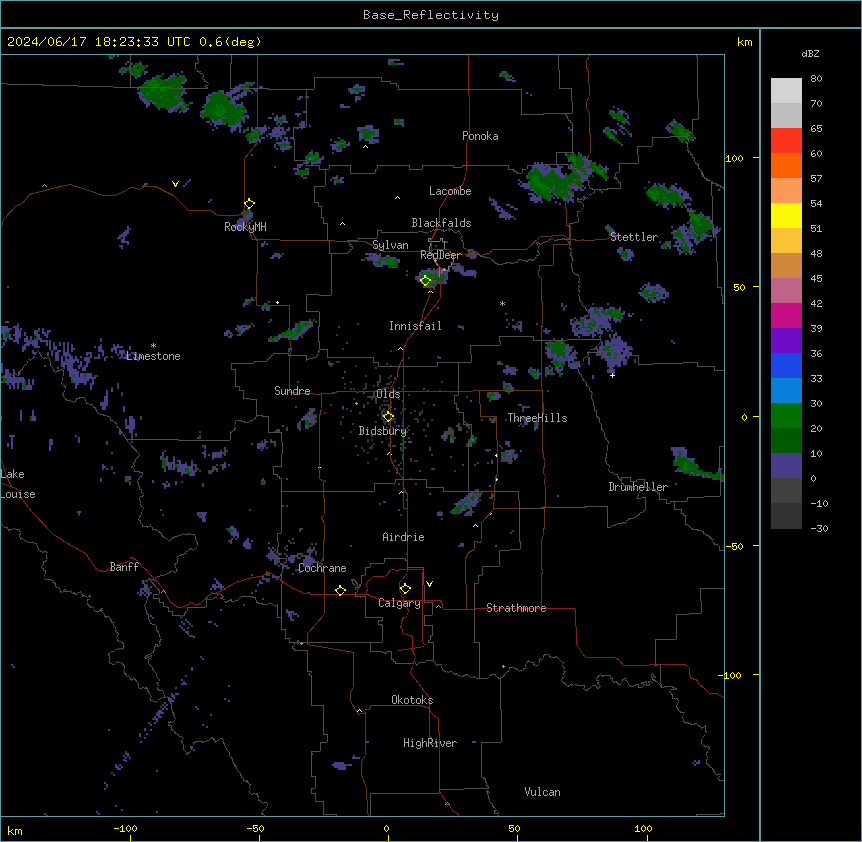Click the -100 tick label on bottom axis
862x842 pixels.
126,828
